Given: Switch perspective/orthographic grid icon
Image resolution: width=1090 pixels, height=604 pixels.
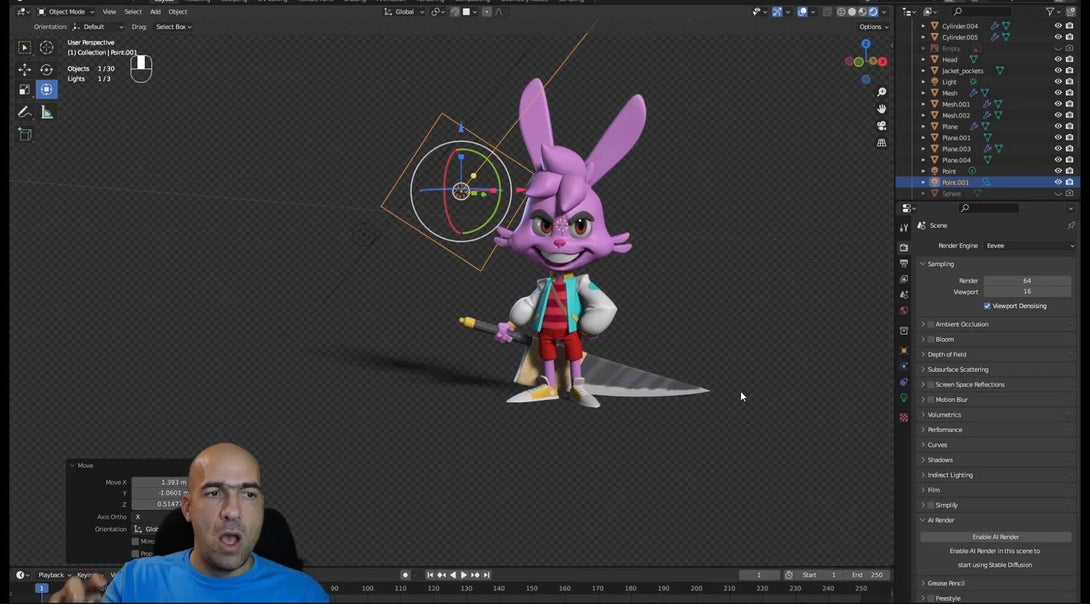Looking at the screenshot, I should [x=881, y=142].
